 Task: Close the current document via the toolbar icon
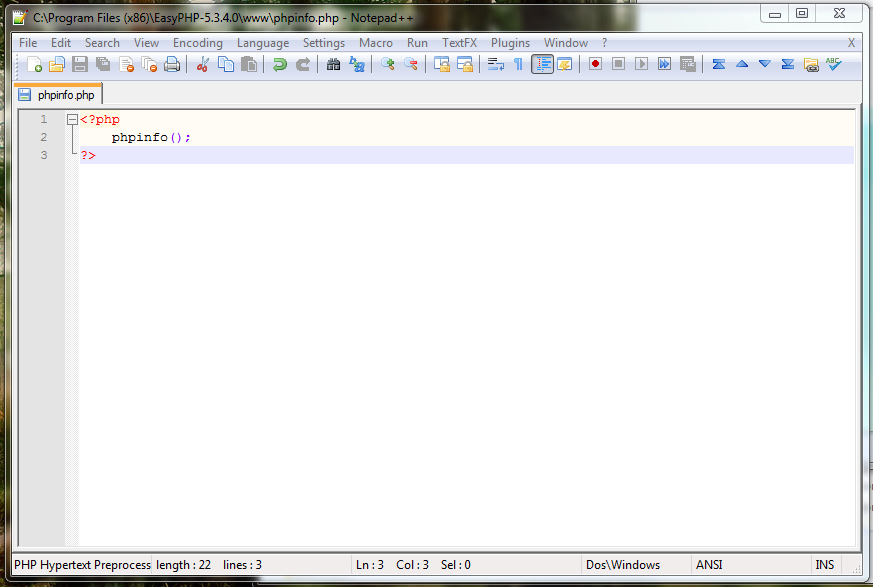pos(126,65)
